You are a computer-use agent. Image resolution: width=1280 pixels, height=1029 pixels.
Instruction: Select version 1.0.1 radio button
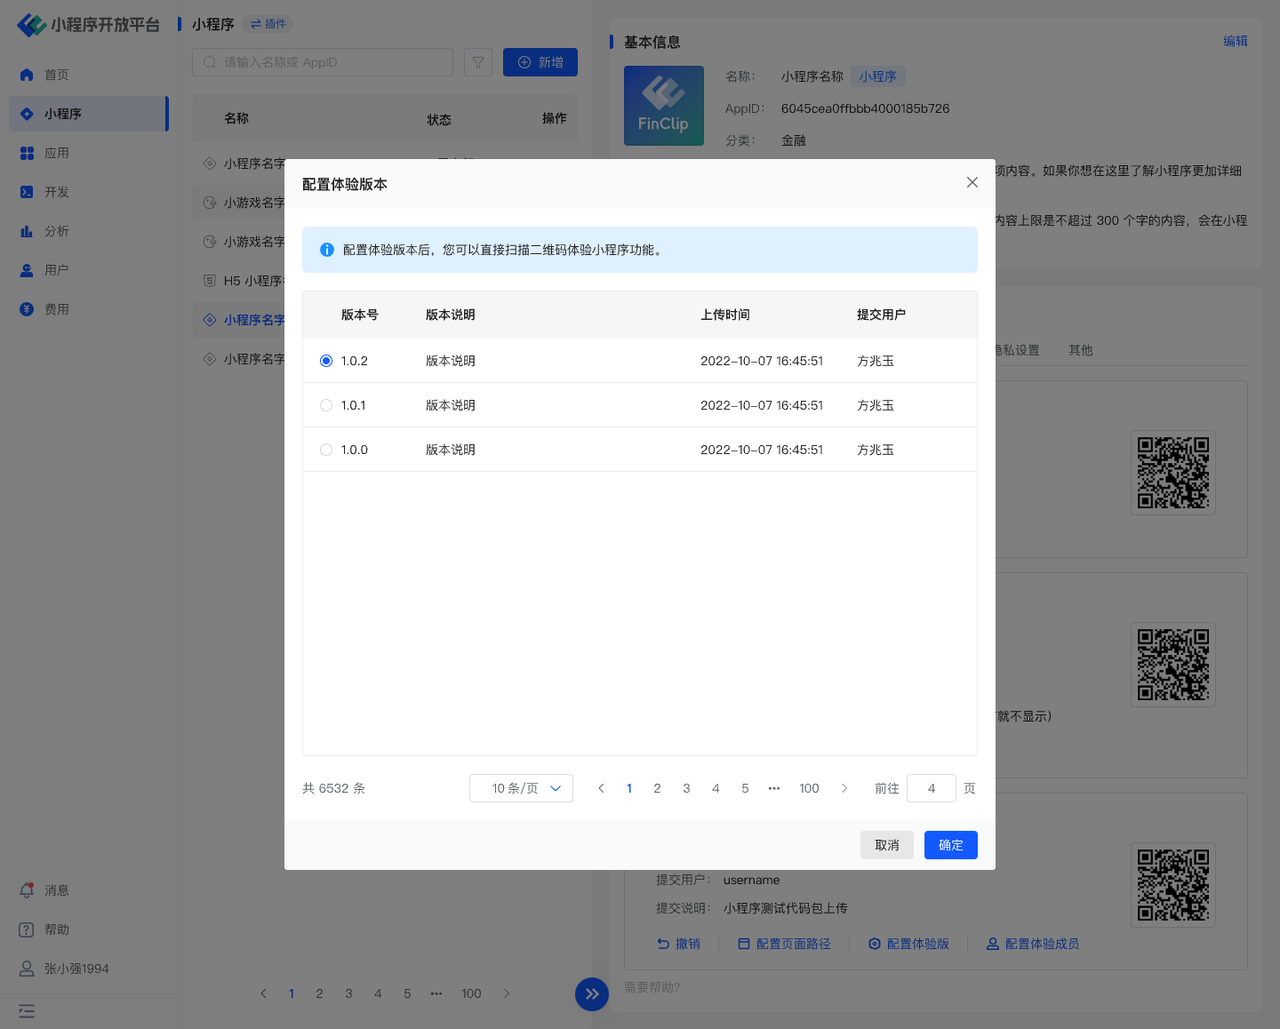click(326, 406)
